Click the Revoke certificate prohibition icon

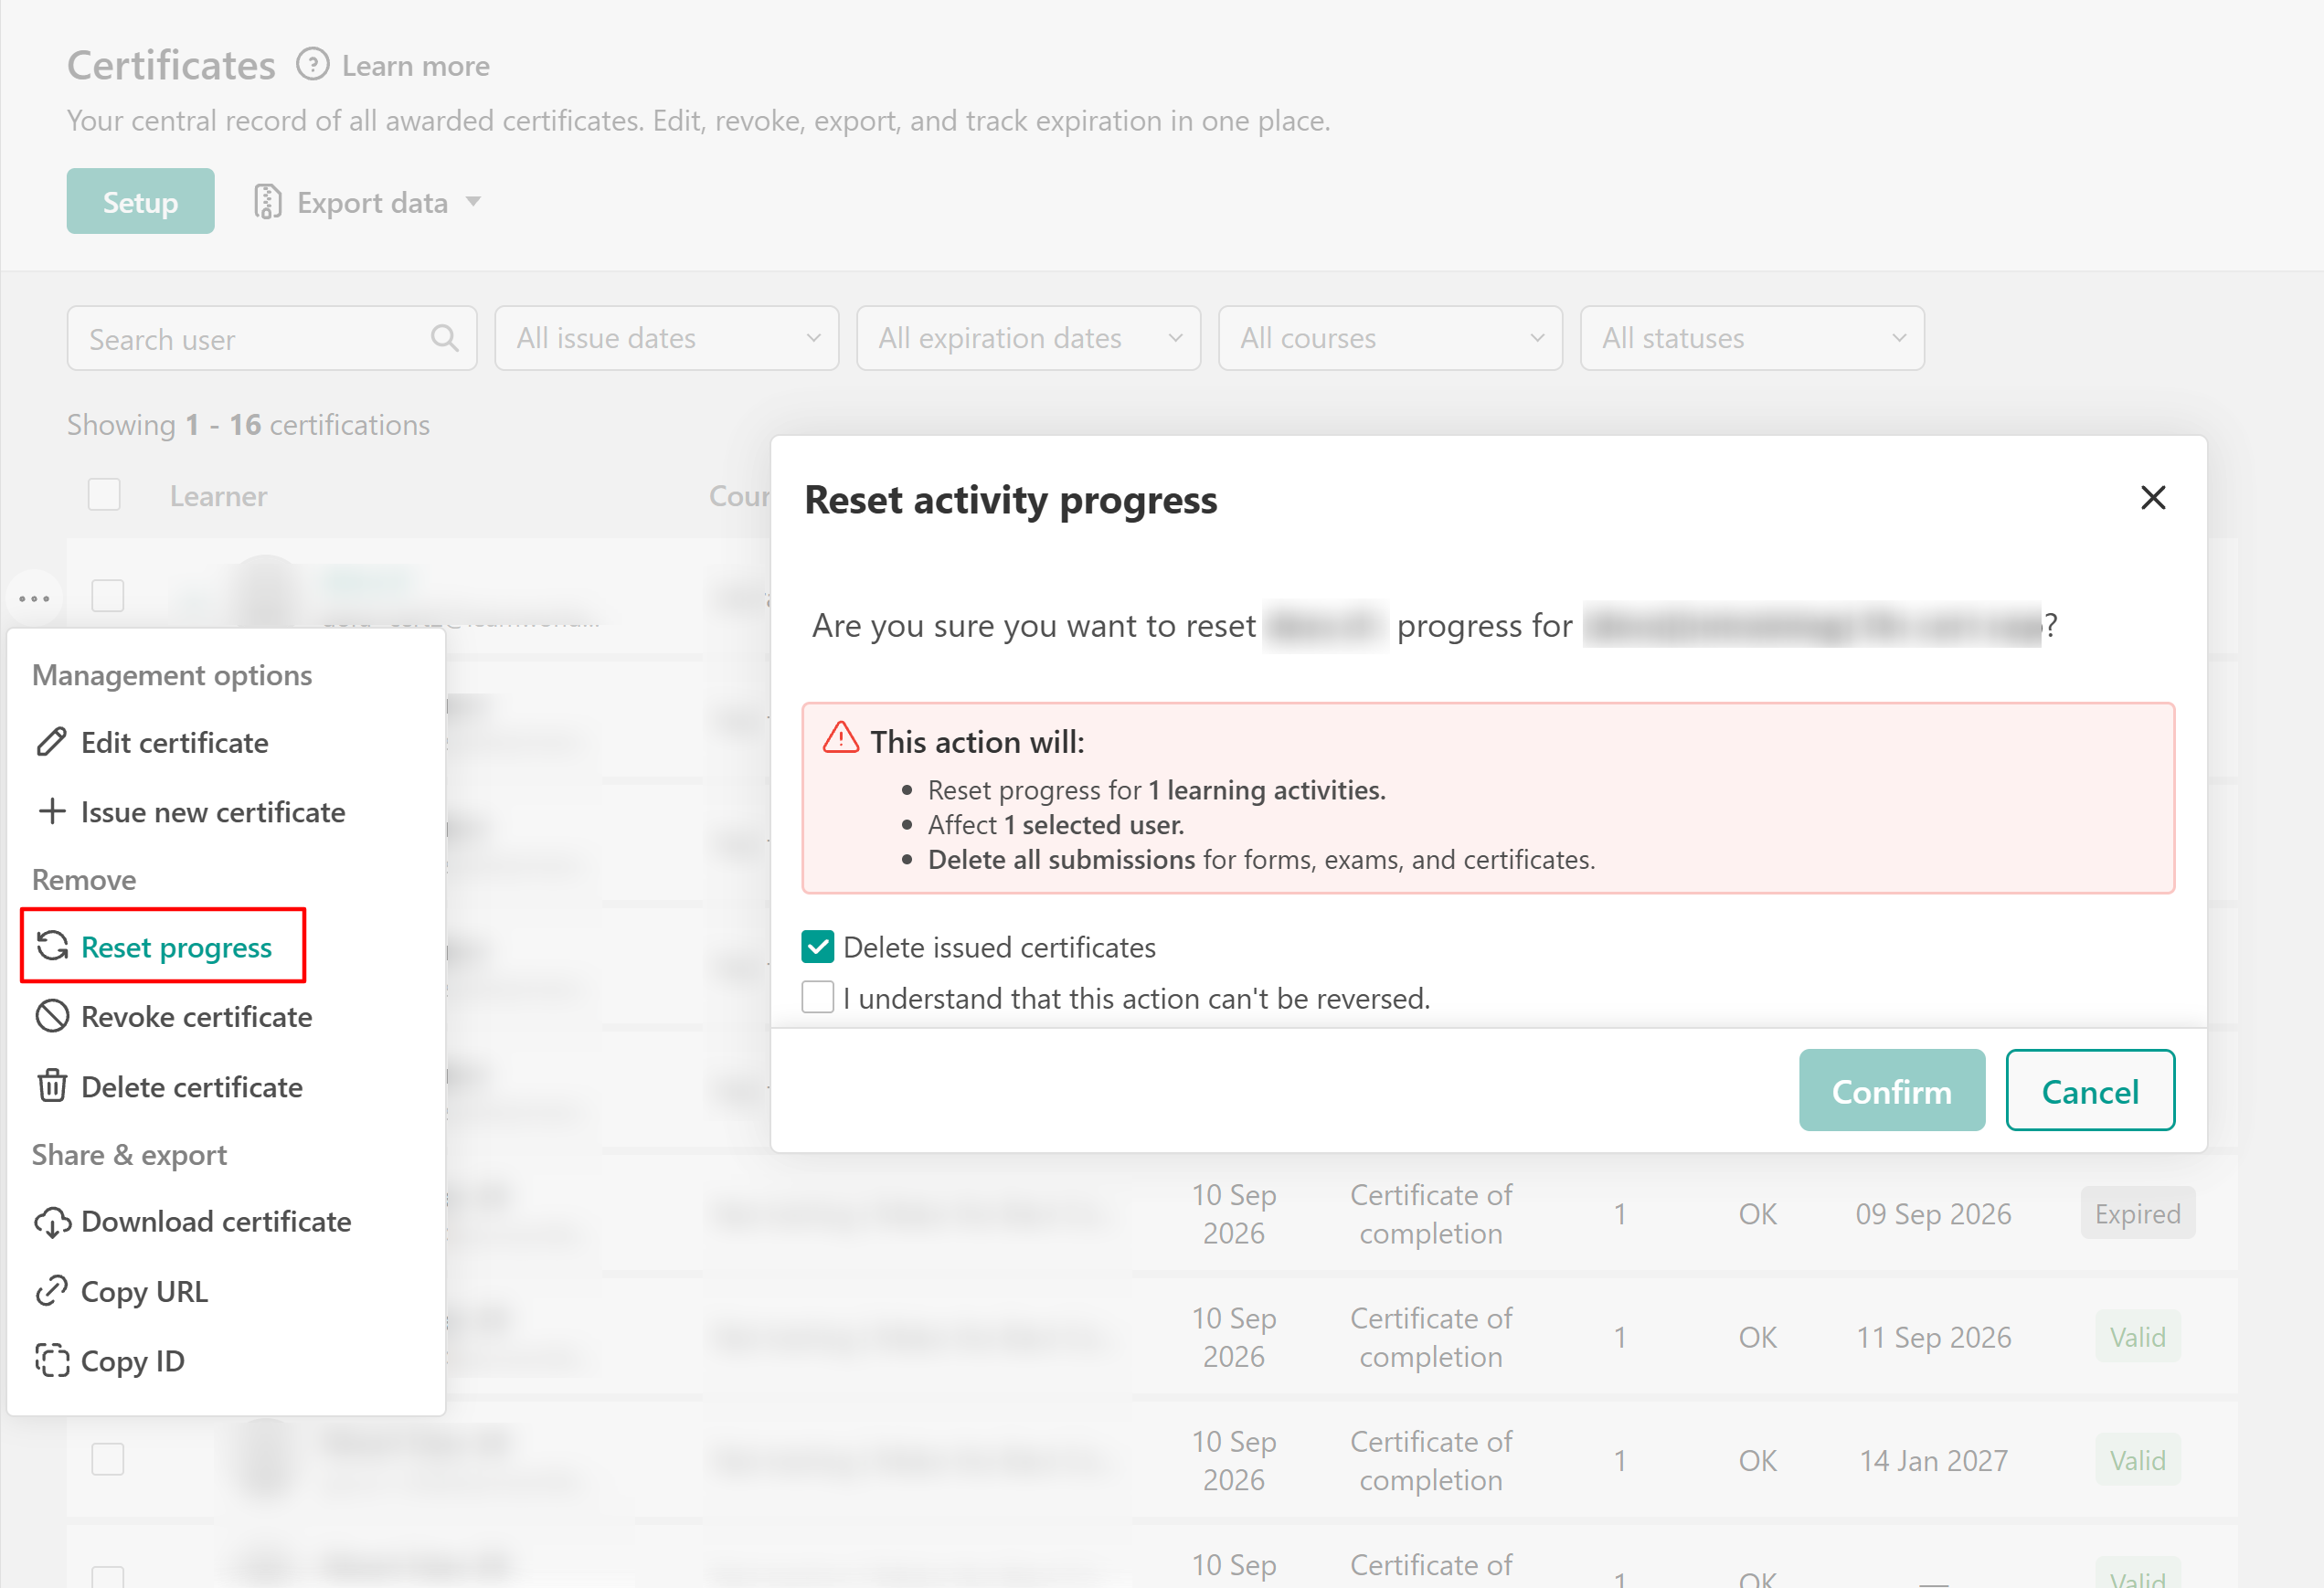coord(52,1016)
